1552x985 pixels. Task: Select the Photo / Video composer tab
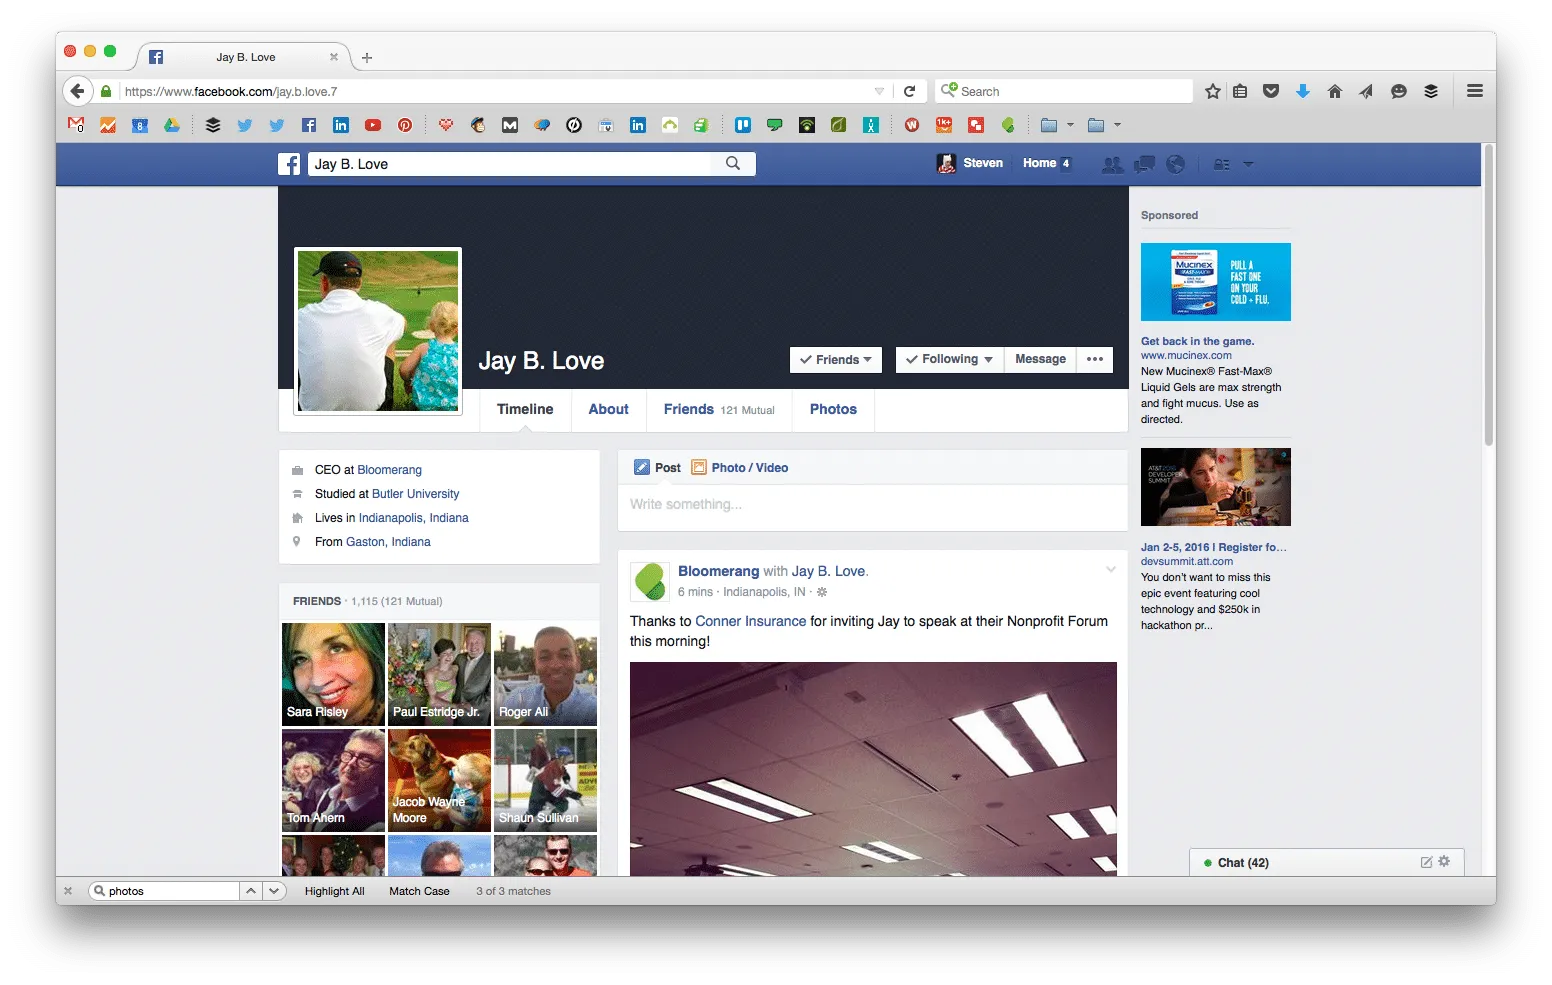tap(739, 468)
